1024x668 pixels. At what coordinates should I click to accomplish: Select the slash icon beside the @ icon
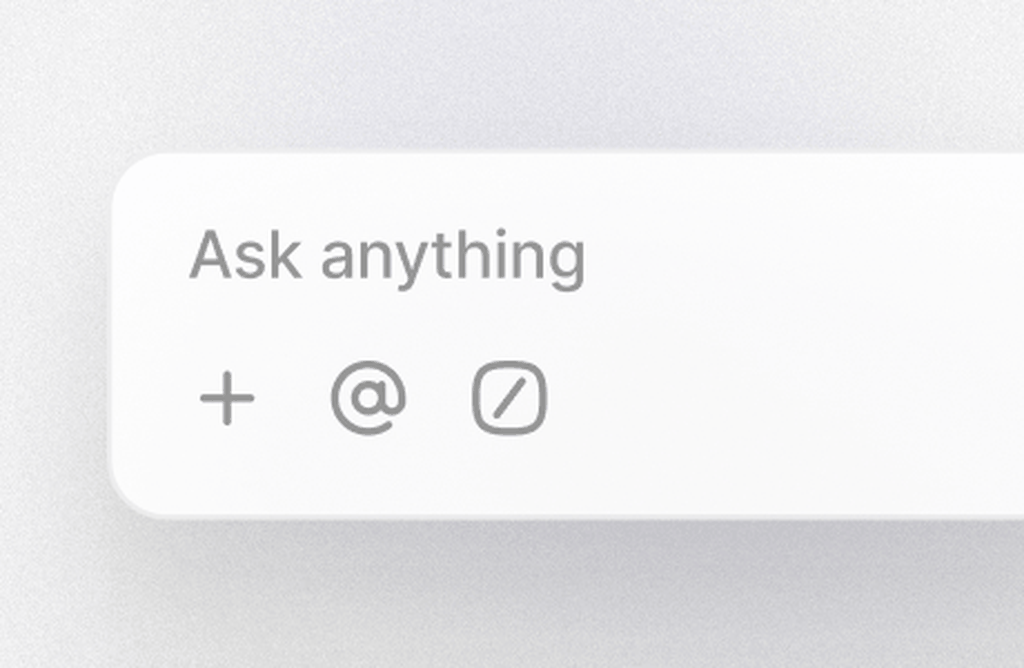509,398
